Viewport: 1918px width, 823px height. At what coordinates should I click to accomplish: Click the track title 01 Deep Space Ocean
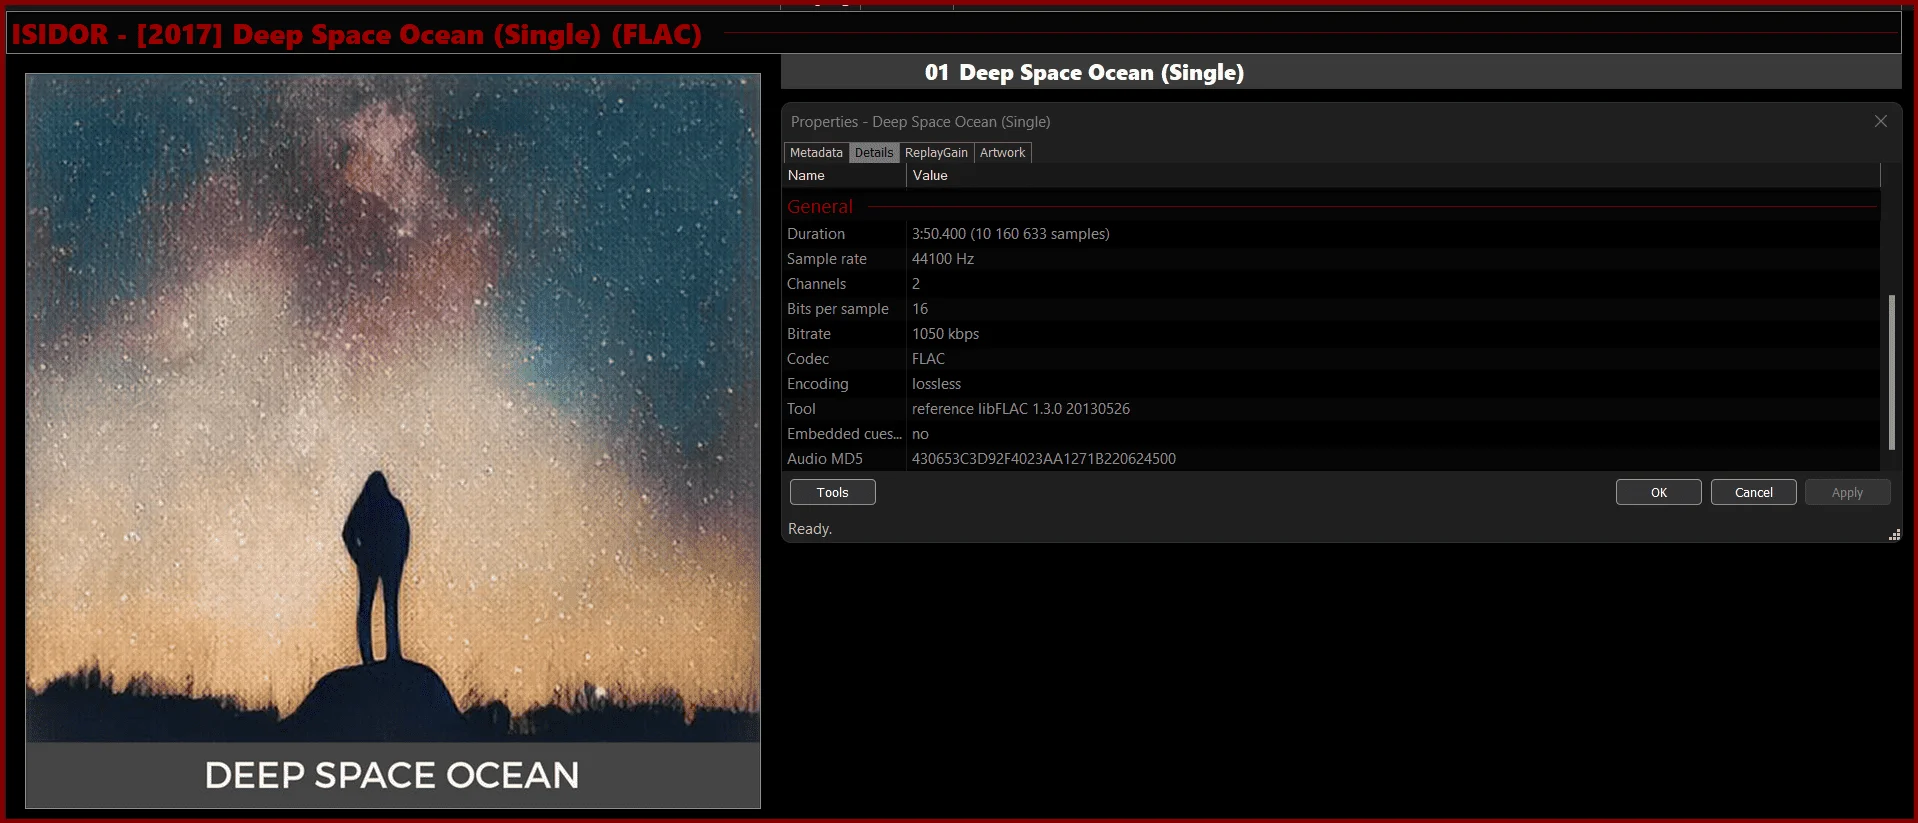coord(1084,73)
